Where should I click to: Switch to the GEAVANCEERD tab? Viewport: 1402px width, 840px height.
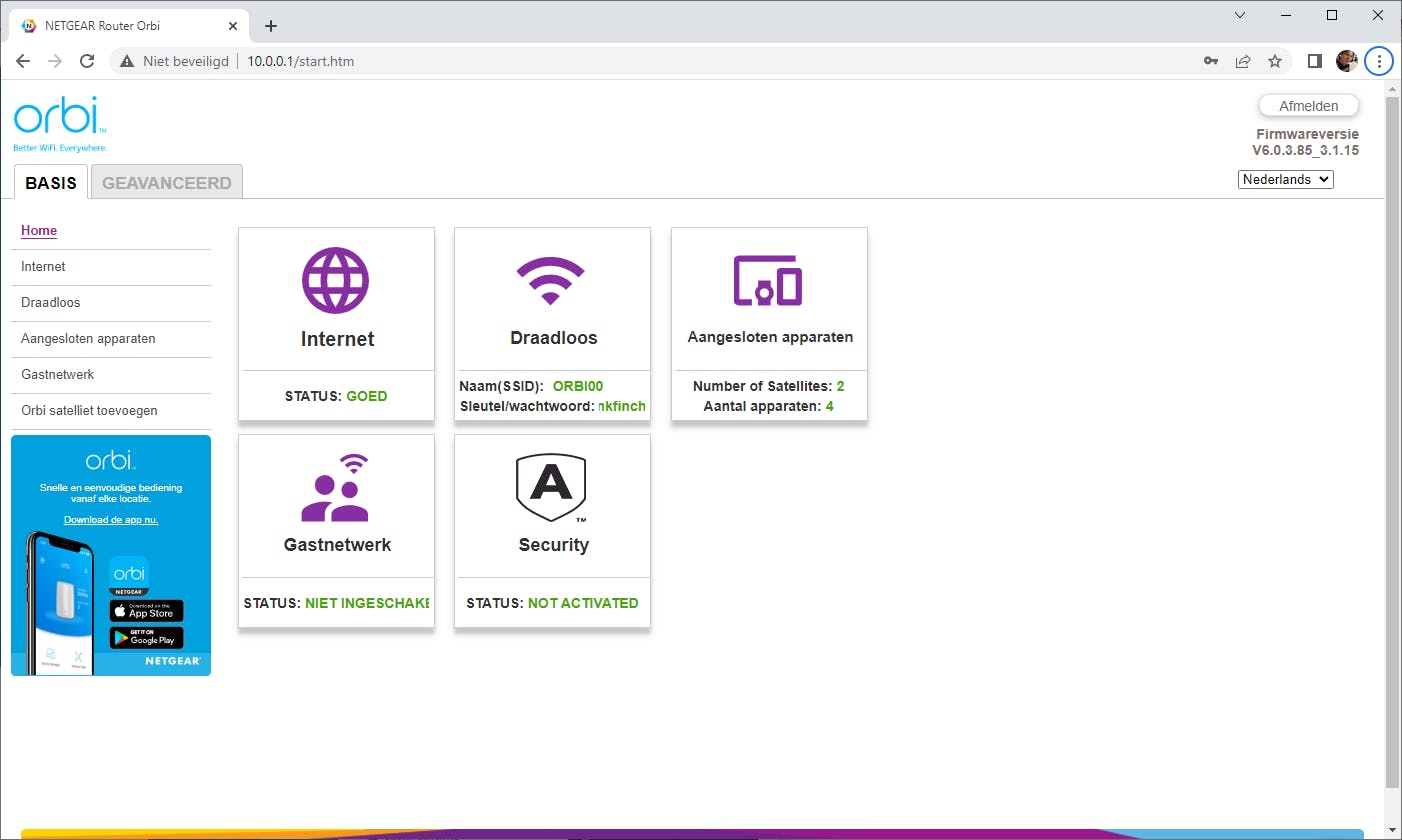[166, 183]
